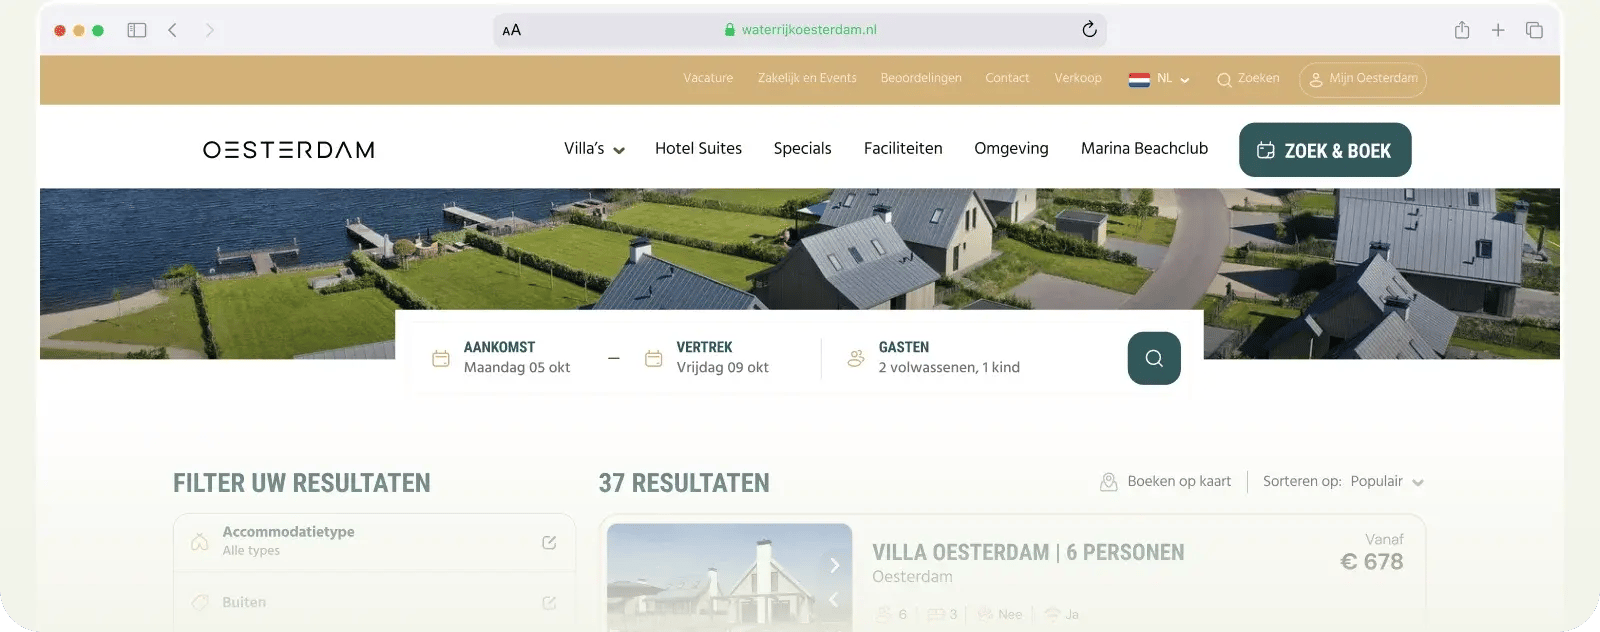The image size is (1600, 632).
Task: Click the Oesterdam logo
Action: 289,150
